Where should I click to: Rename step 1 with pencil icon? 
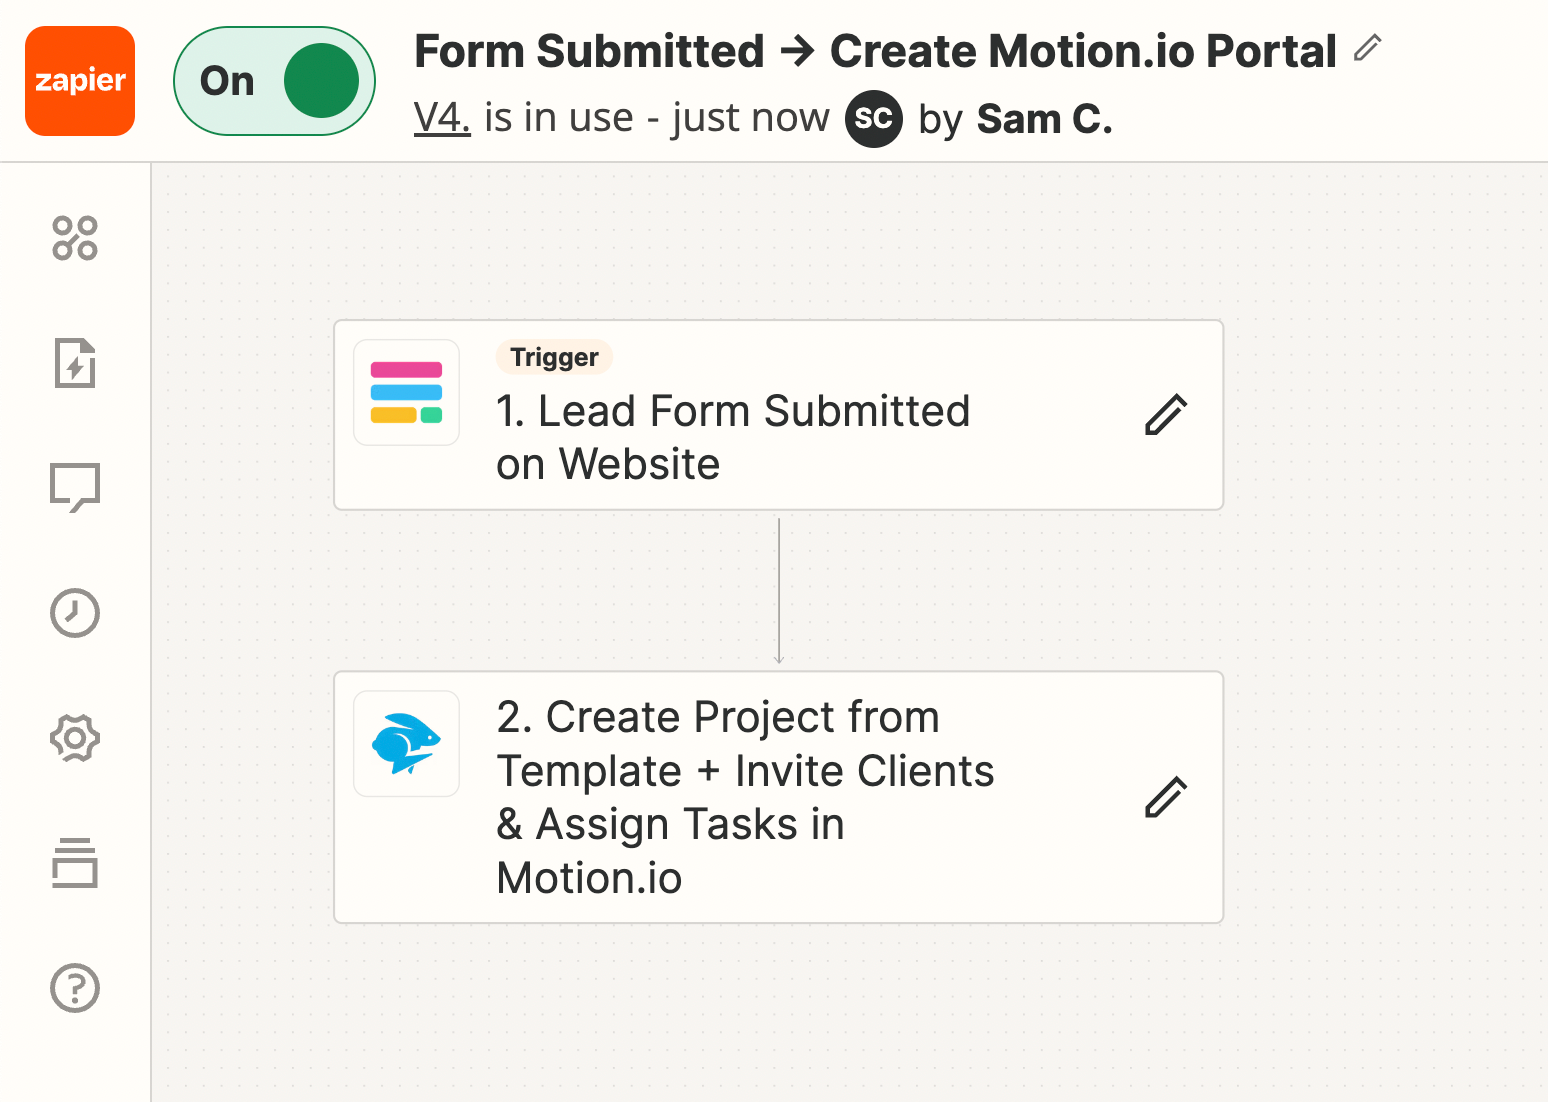1165,415
